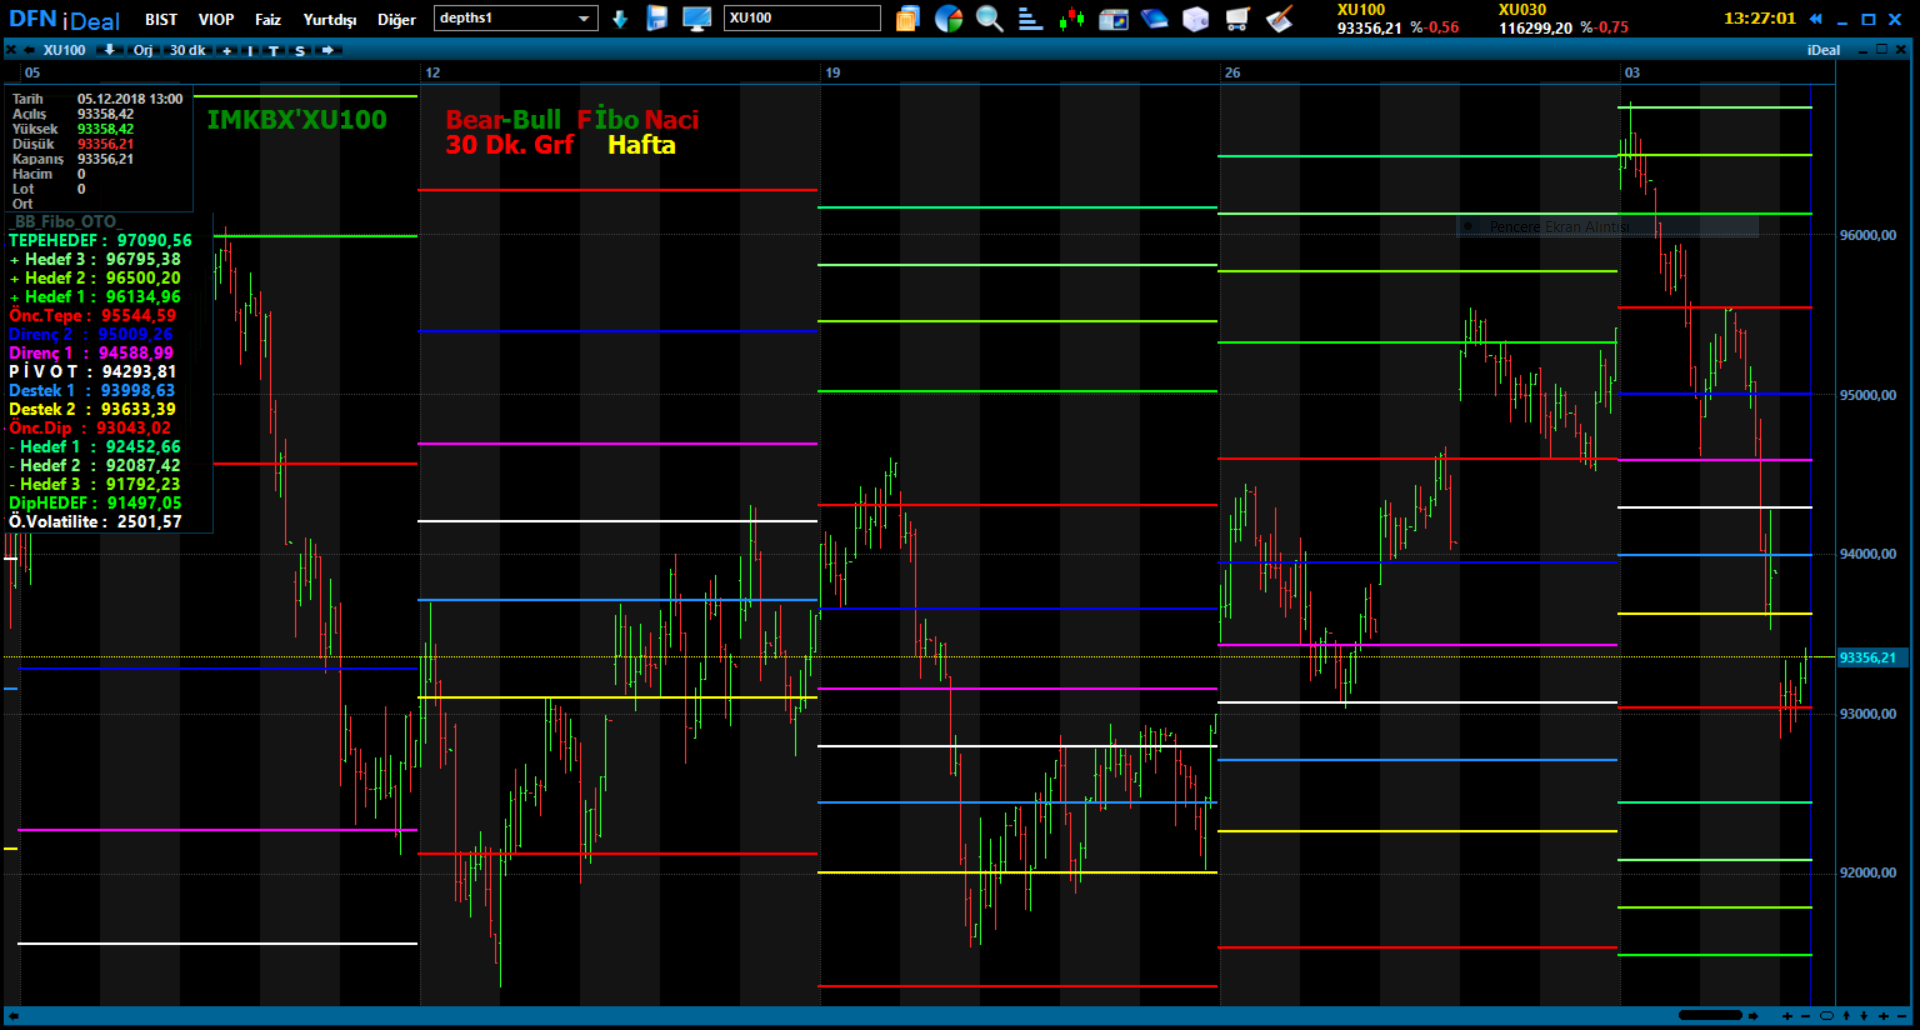This screenshot has height=1030, width=1920.
Task: Select the BB_Fibo_OTO indicator label
Action: tap(65, 222)
